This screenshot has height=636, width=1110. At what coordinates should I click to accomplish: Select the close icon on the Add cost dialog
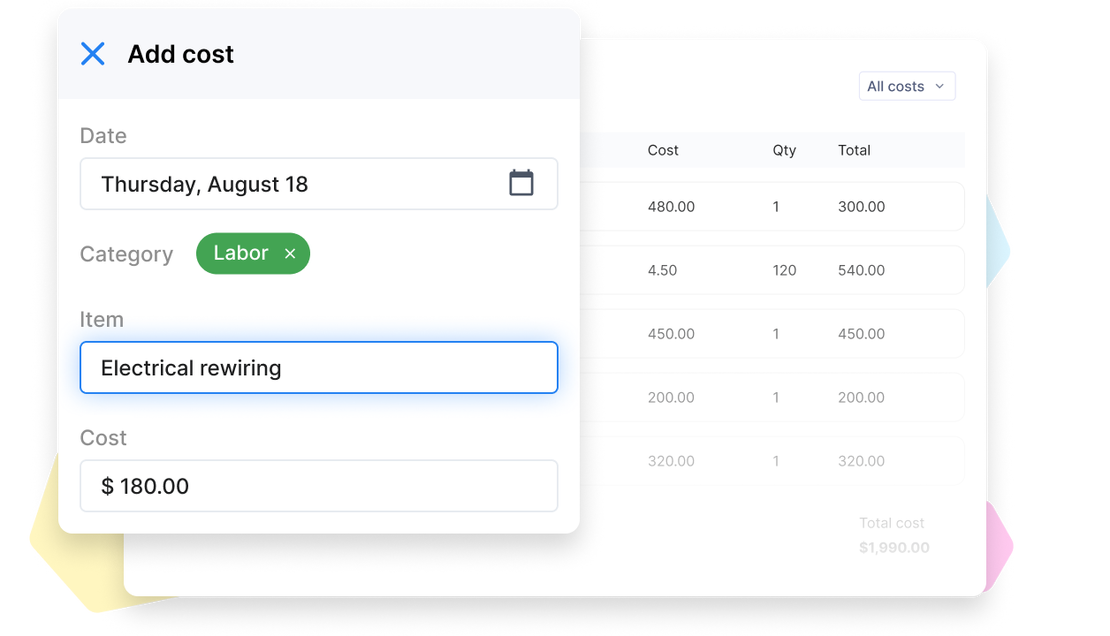(x=92, y=54)
